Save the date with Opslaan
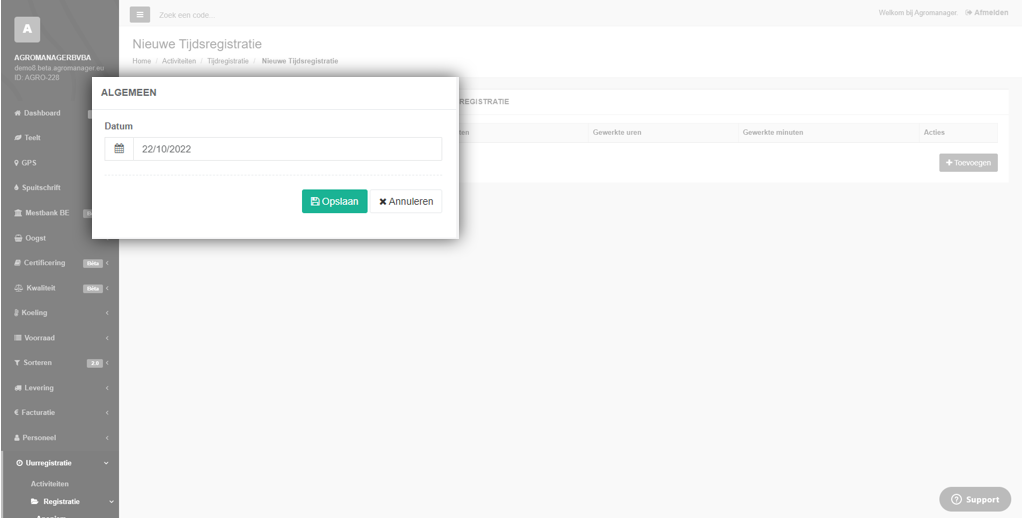 point(335,201)
